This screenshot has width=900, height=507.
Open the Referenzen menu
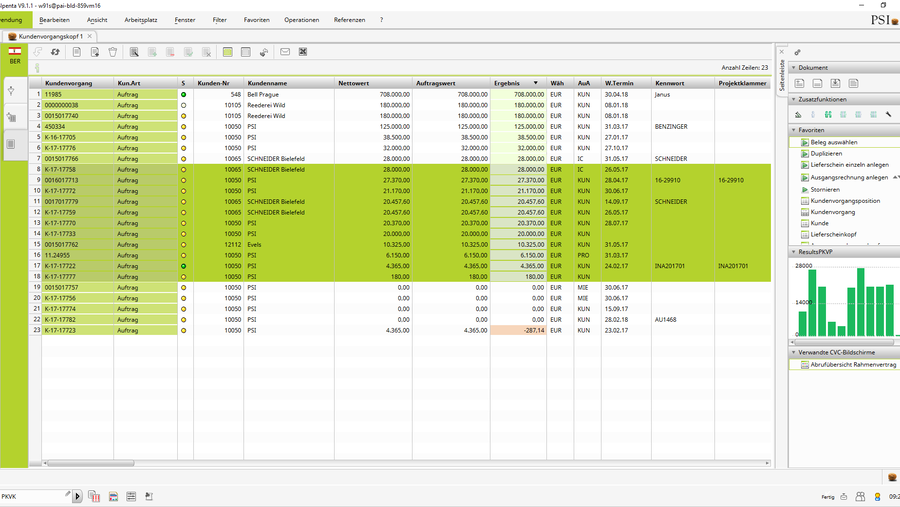[x=350, y=20]
